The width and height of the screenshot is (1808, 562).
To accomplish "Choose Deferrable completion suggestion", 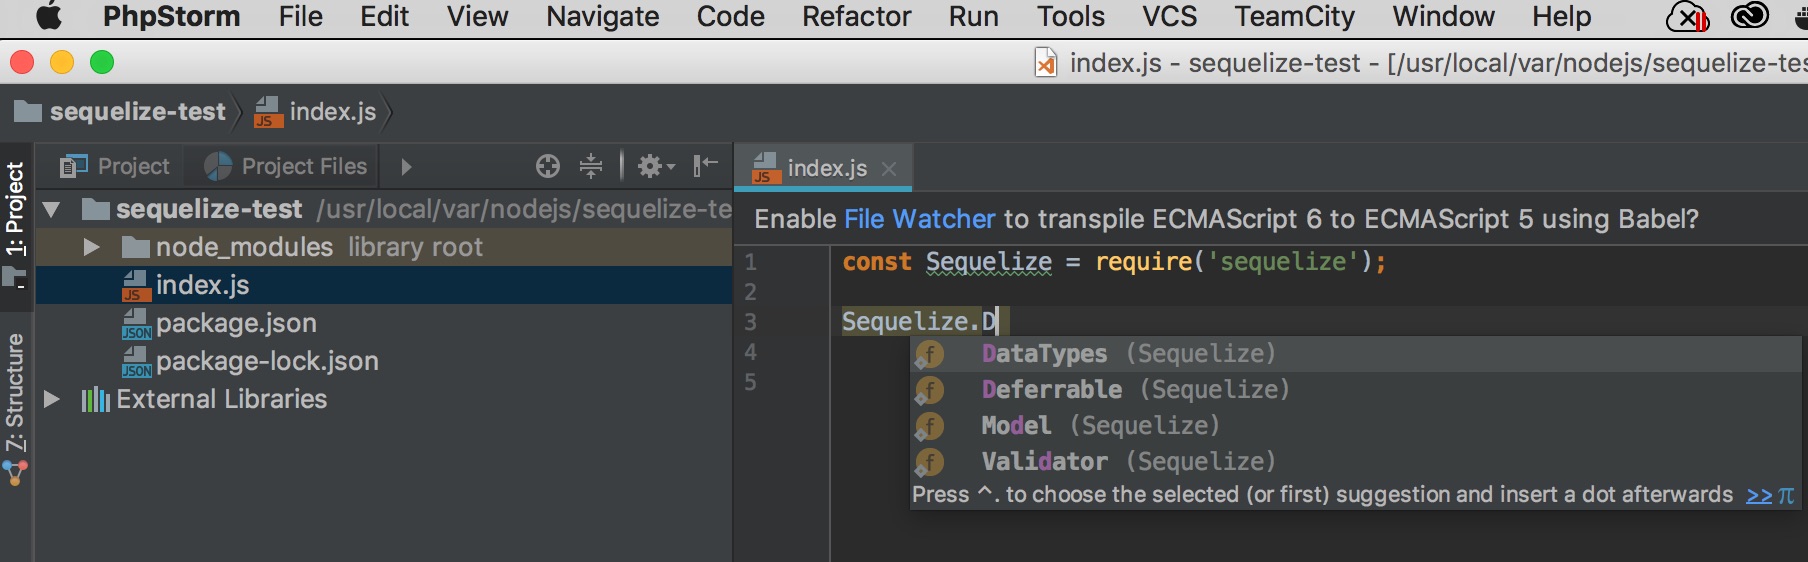I will (1356, 389).
